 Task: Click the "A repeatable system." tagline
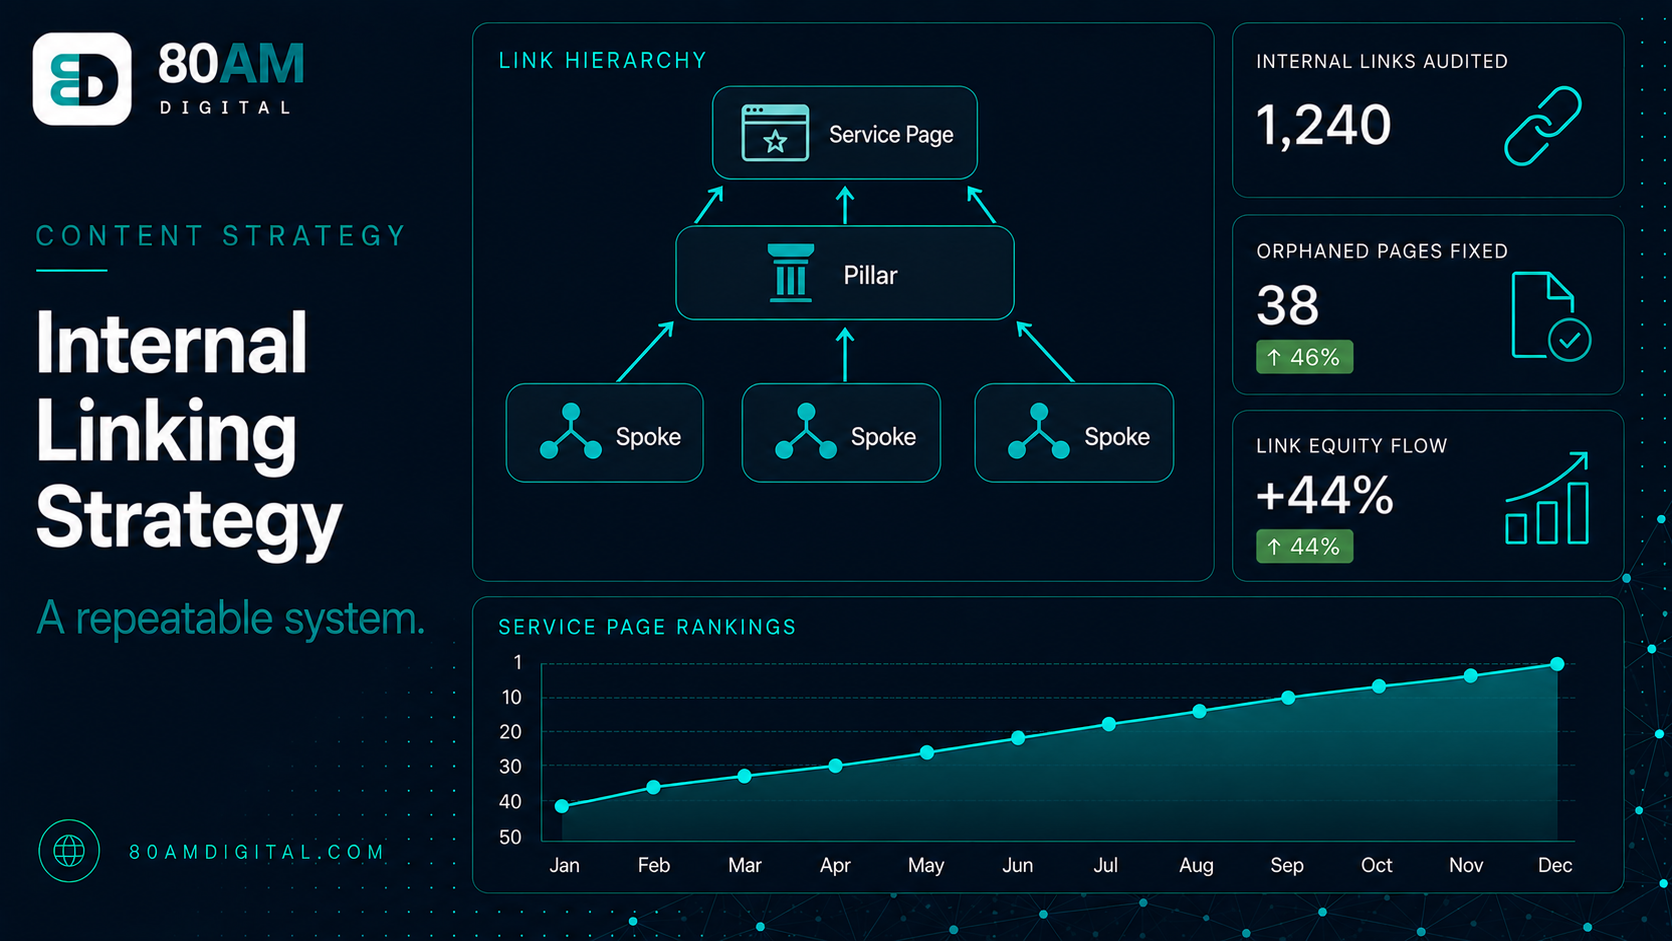coord(231,618)
